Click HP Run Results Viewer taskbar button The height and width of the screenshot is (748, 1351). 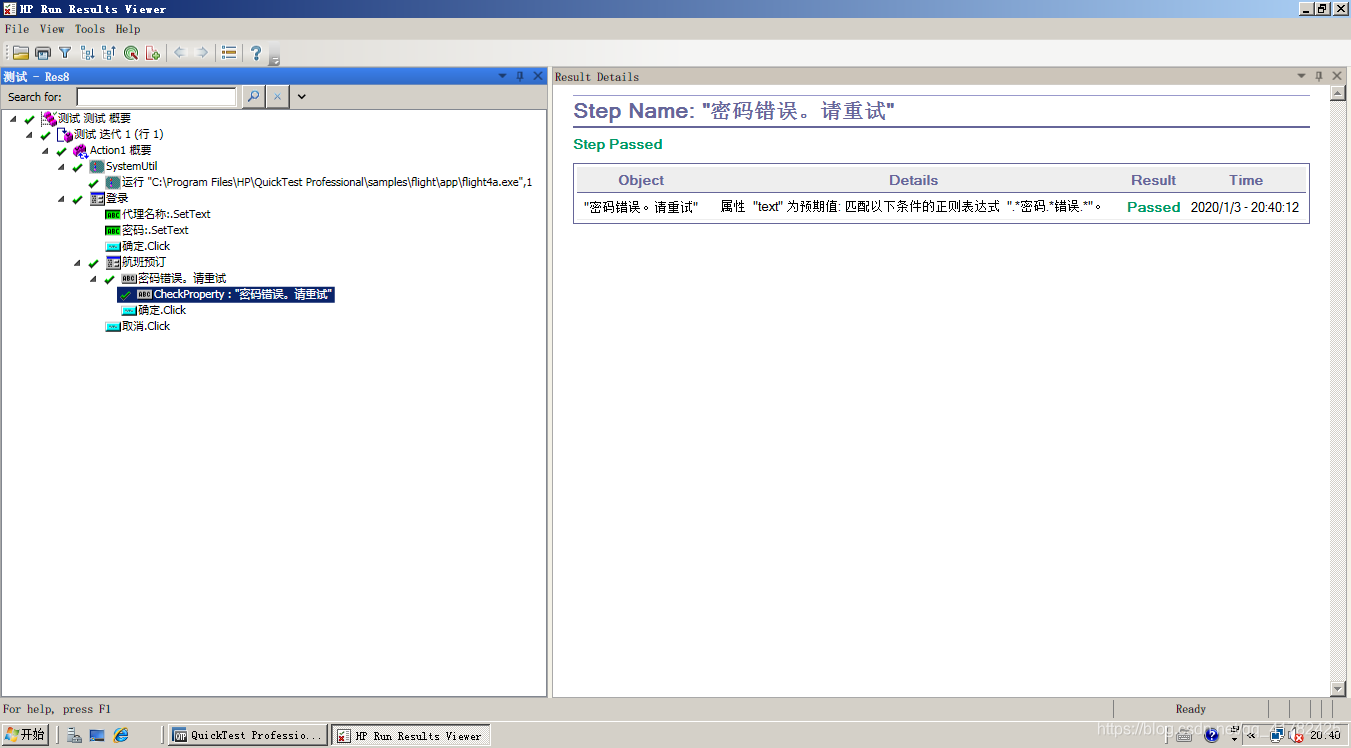(x=411, y=735)
